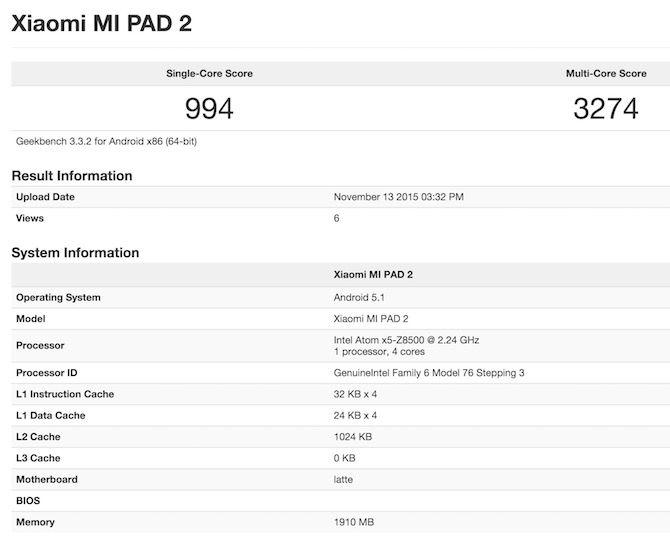Image resolution: width=670 pixels, height=540 pixels.
Task: Click the Views row label
Action: [30, 218]
